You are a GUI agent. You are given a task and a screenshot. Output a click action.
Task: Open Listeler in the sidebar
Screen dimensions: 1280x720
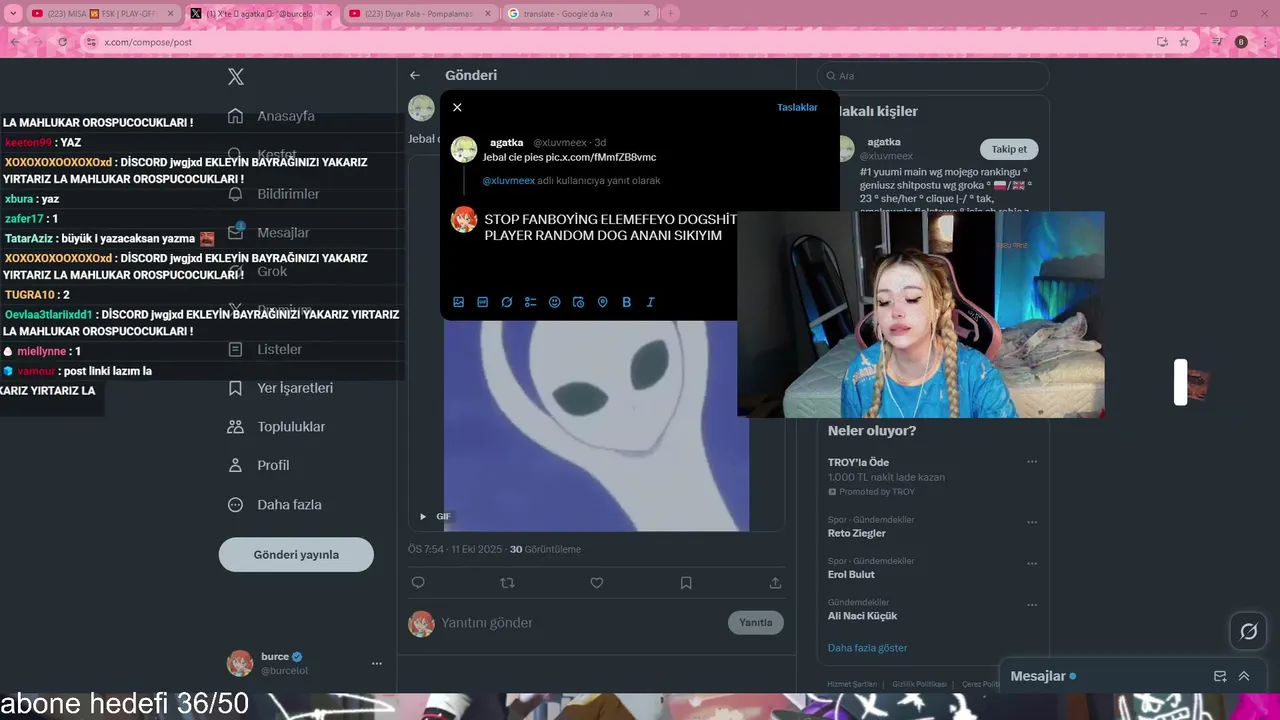[265, 350]
